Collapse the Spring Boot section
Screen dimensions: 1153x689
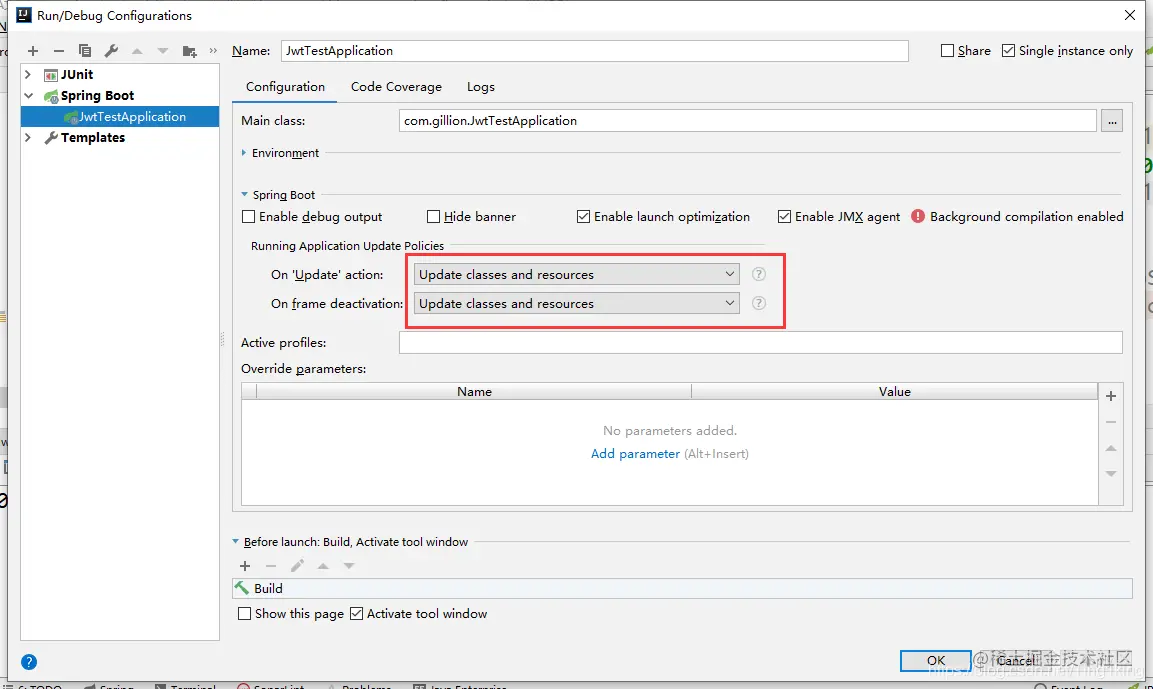click(x=244, y=194)
